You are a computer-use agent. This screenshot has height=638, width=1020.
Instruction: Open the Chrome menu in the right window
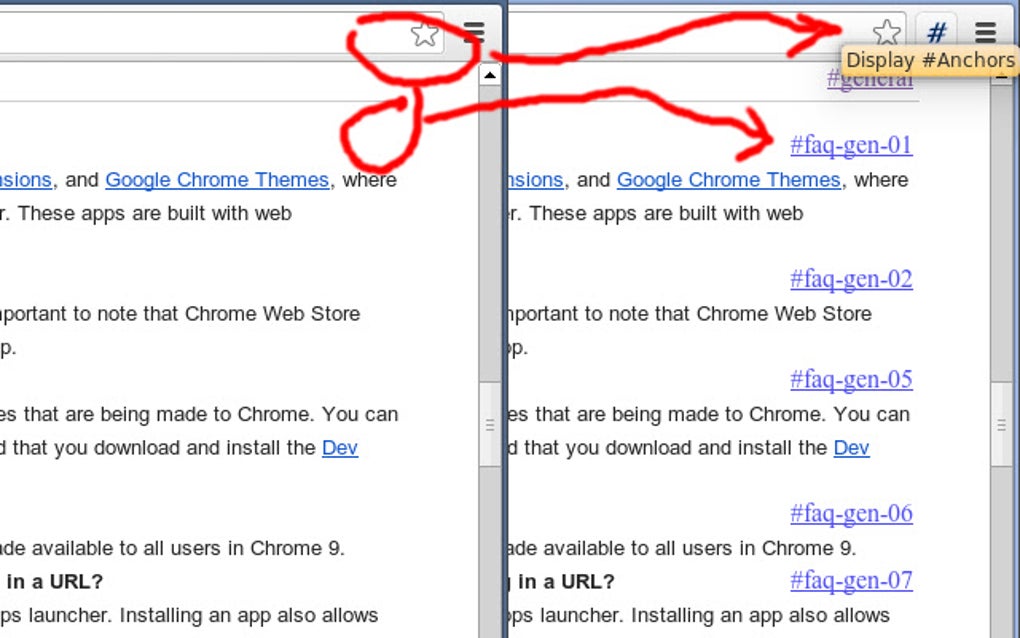click(x=985, y=31)
